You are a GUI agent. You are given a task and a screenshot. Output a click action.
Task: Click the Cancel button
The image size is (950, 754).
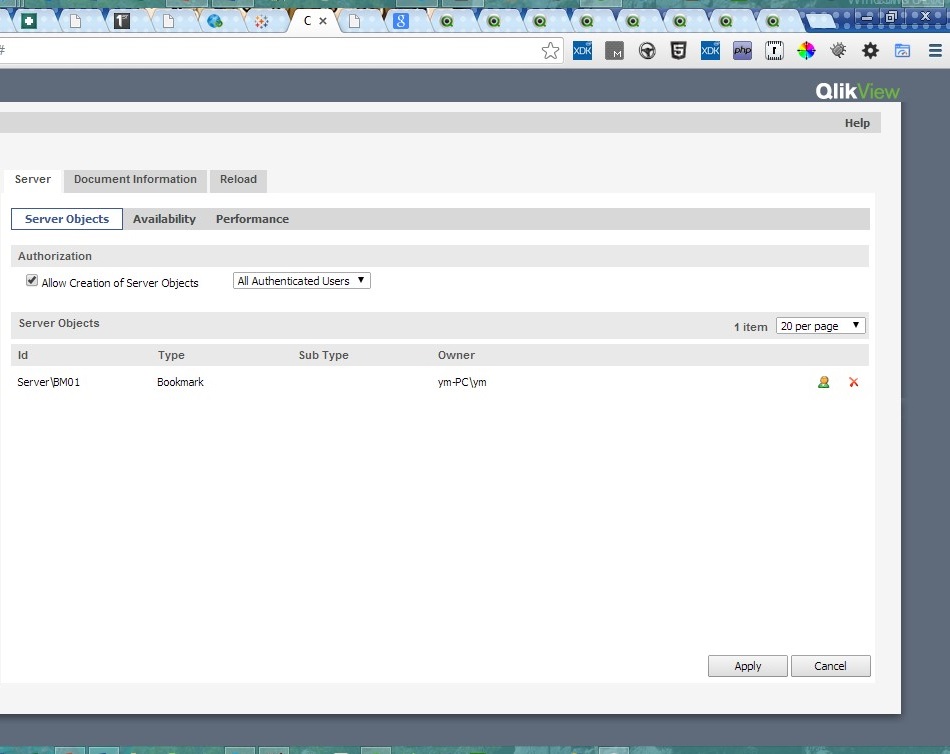pyautogui.click(x=830, y=666)
